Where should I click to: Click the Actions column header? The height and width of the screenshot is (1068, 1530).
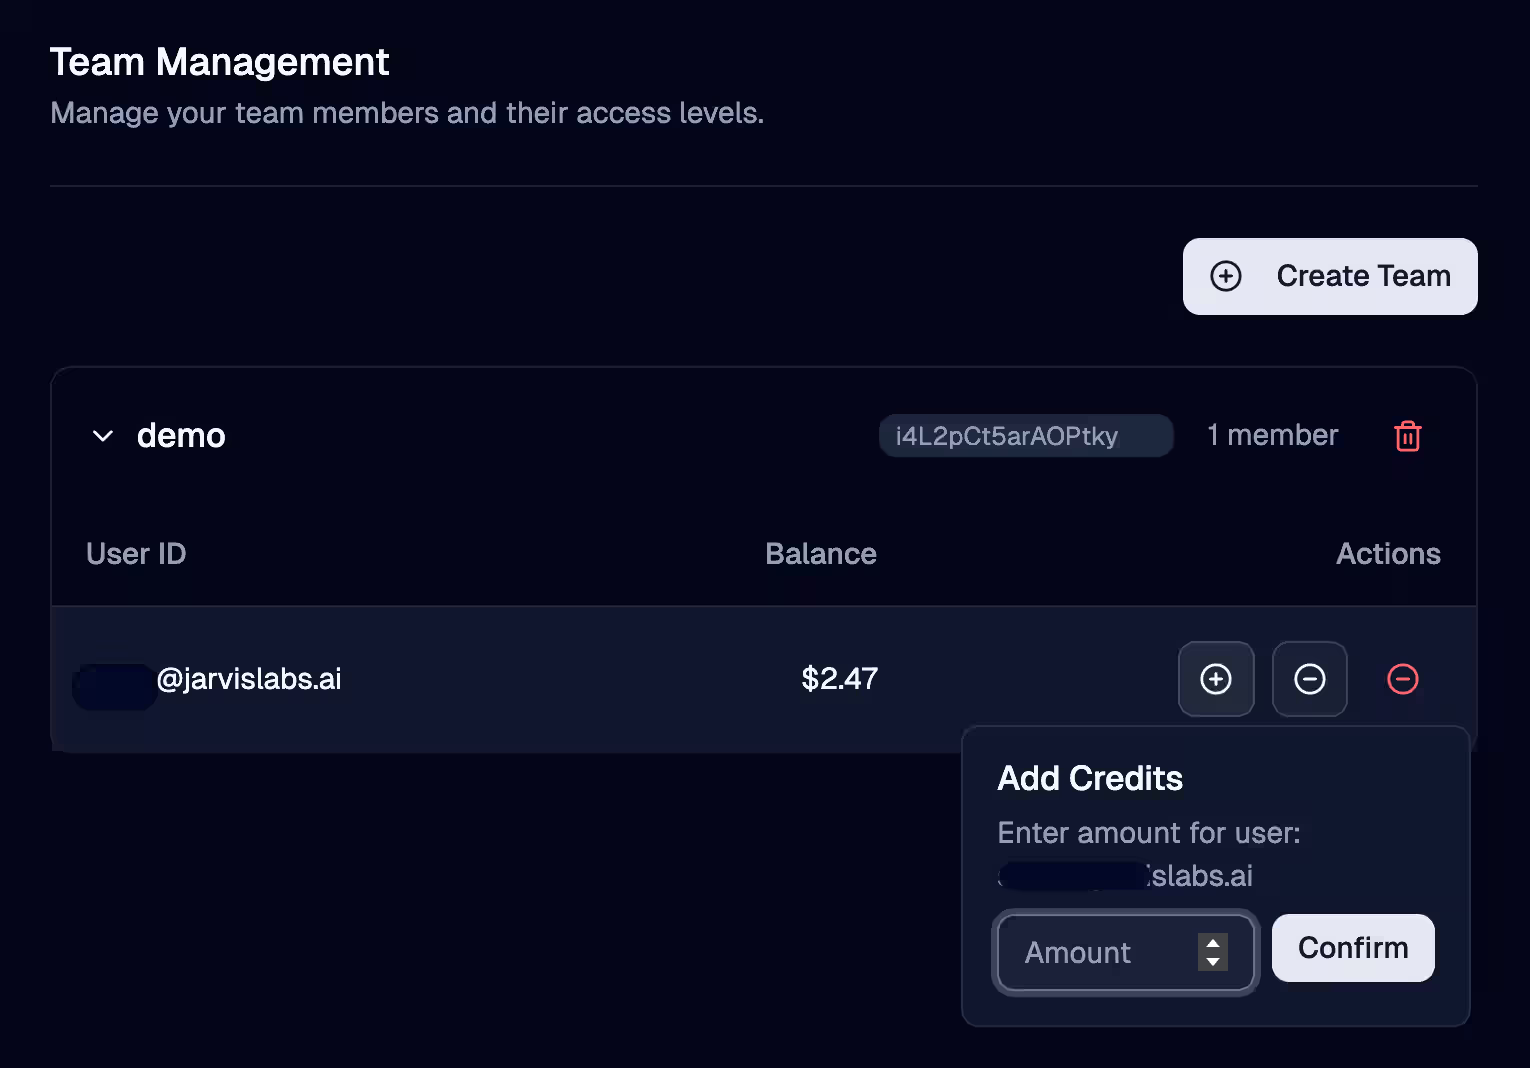pyautogui.click(x=1388, y=554)
